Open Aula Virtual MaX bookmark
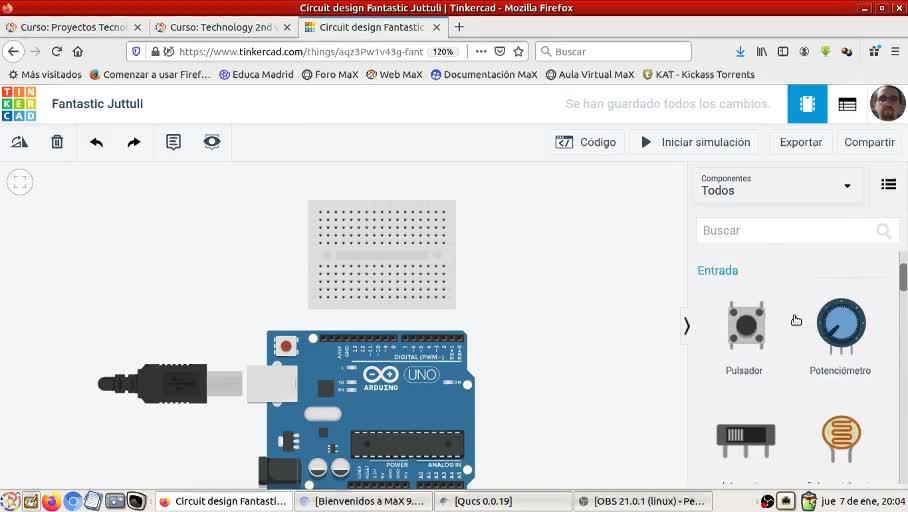Screen dimensions: 908x512 tap(590, 74)
